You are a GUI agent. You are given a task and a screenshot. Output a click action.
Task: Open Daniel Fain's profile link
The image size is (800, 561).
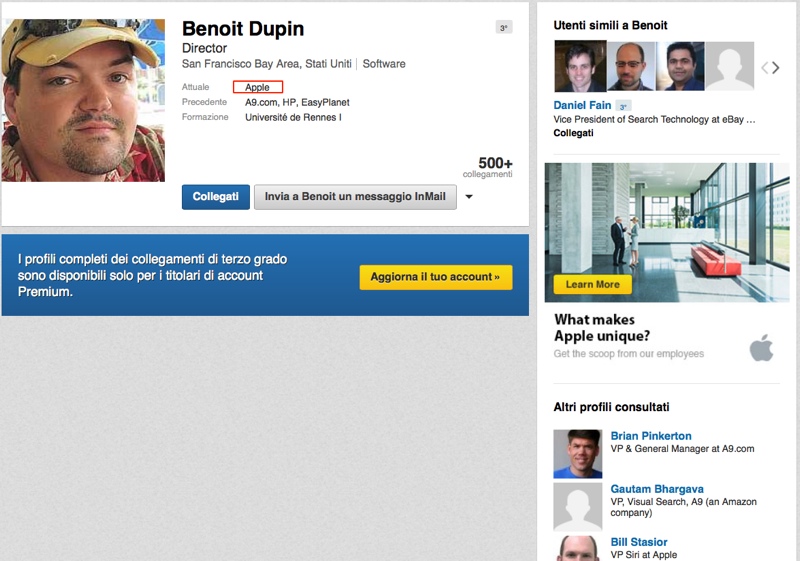(x=582, y=105)
